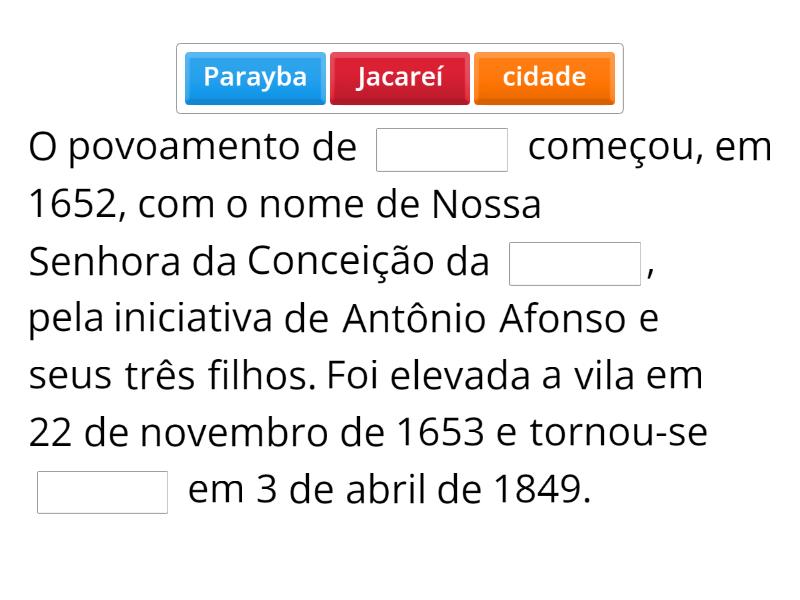Click the blank after 'O povoamento de'
The height and width of the screenshot is (600, 800).
click(442, 150)
